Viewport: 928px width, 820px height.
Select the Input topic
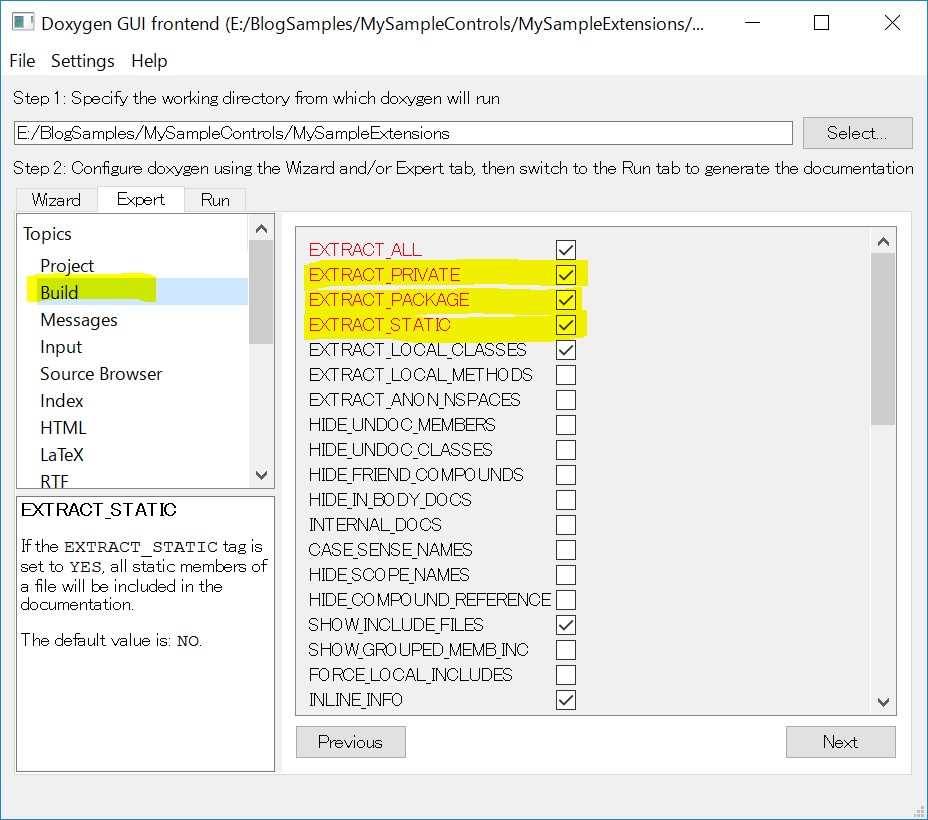pyautogui.click(x=61, y=347)
